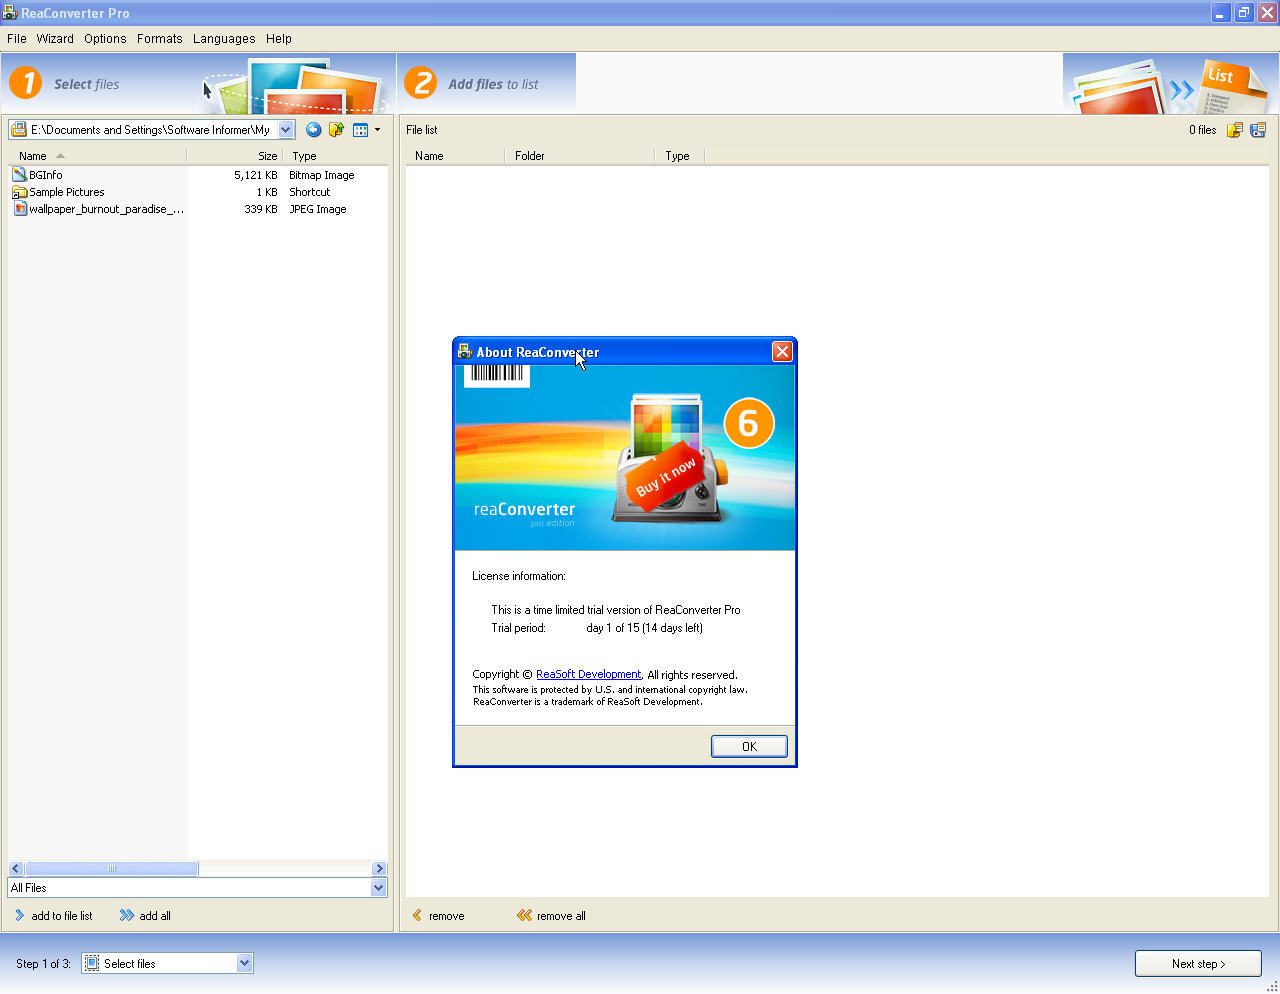Click remove all button

coord(551,915)
